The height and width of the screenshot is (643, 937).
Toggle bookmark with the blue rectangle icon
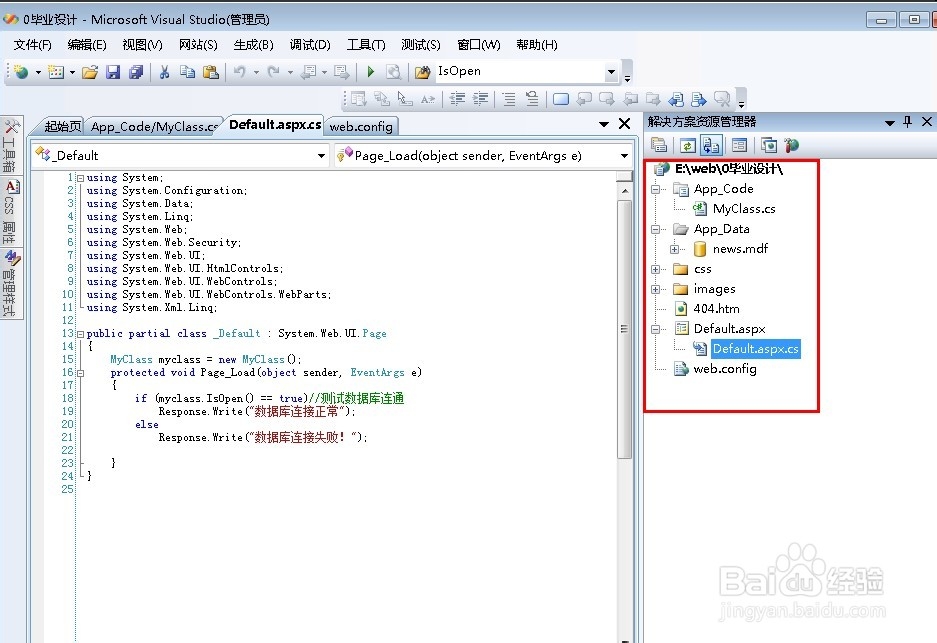coord(561,99)
